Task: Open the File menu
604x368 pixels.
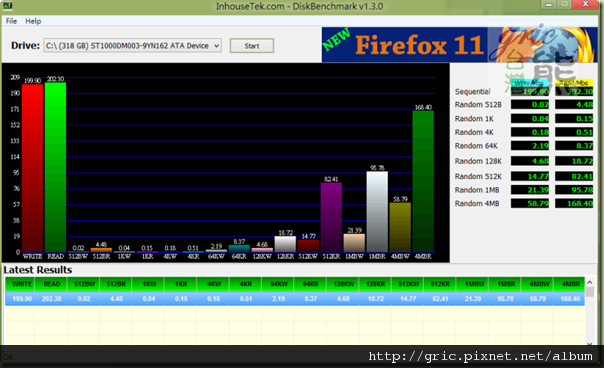Action: tap(11, 21)
